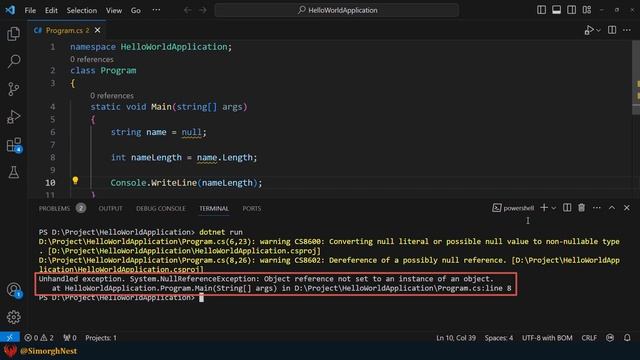Close the Program.cs tab
The height and width of the screenshot is (360, 640).
click(x=98, y=30)
